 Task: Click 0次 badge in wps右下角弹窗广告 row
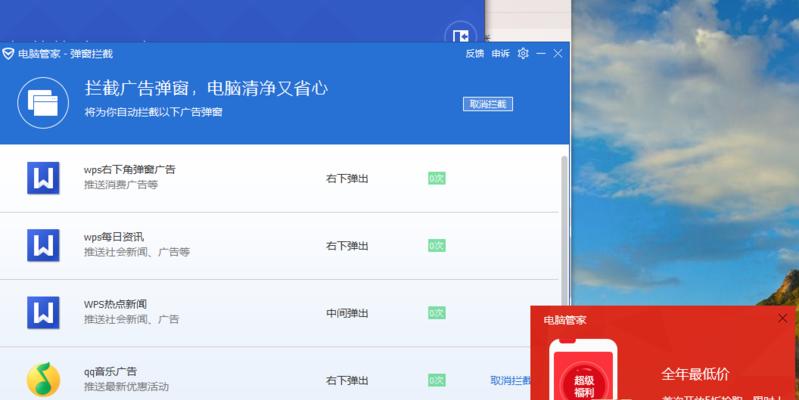click(437, 178)
